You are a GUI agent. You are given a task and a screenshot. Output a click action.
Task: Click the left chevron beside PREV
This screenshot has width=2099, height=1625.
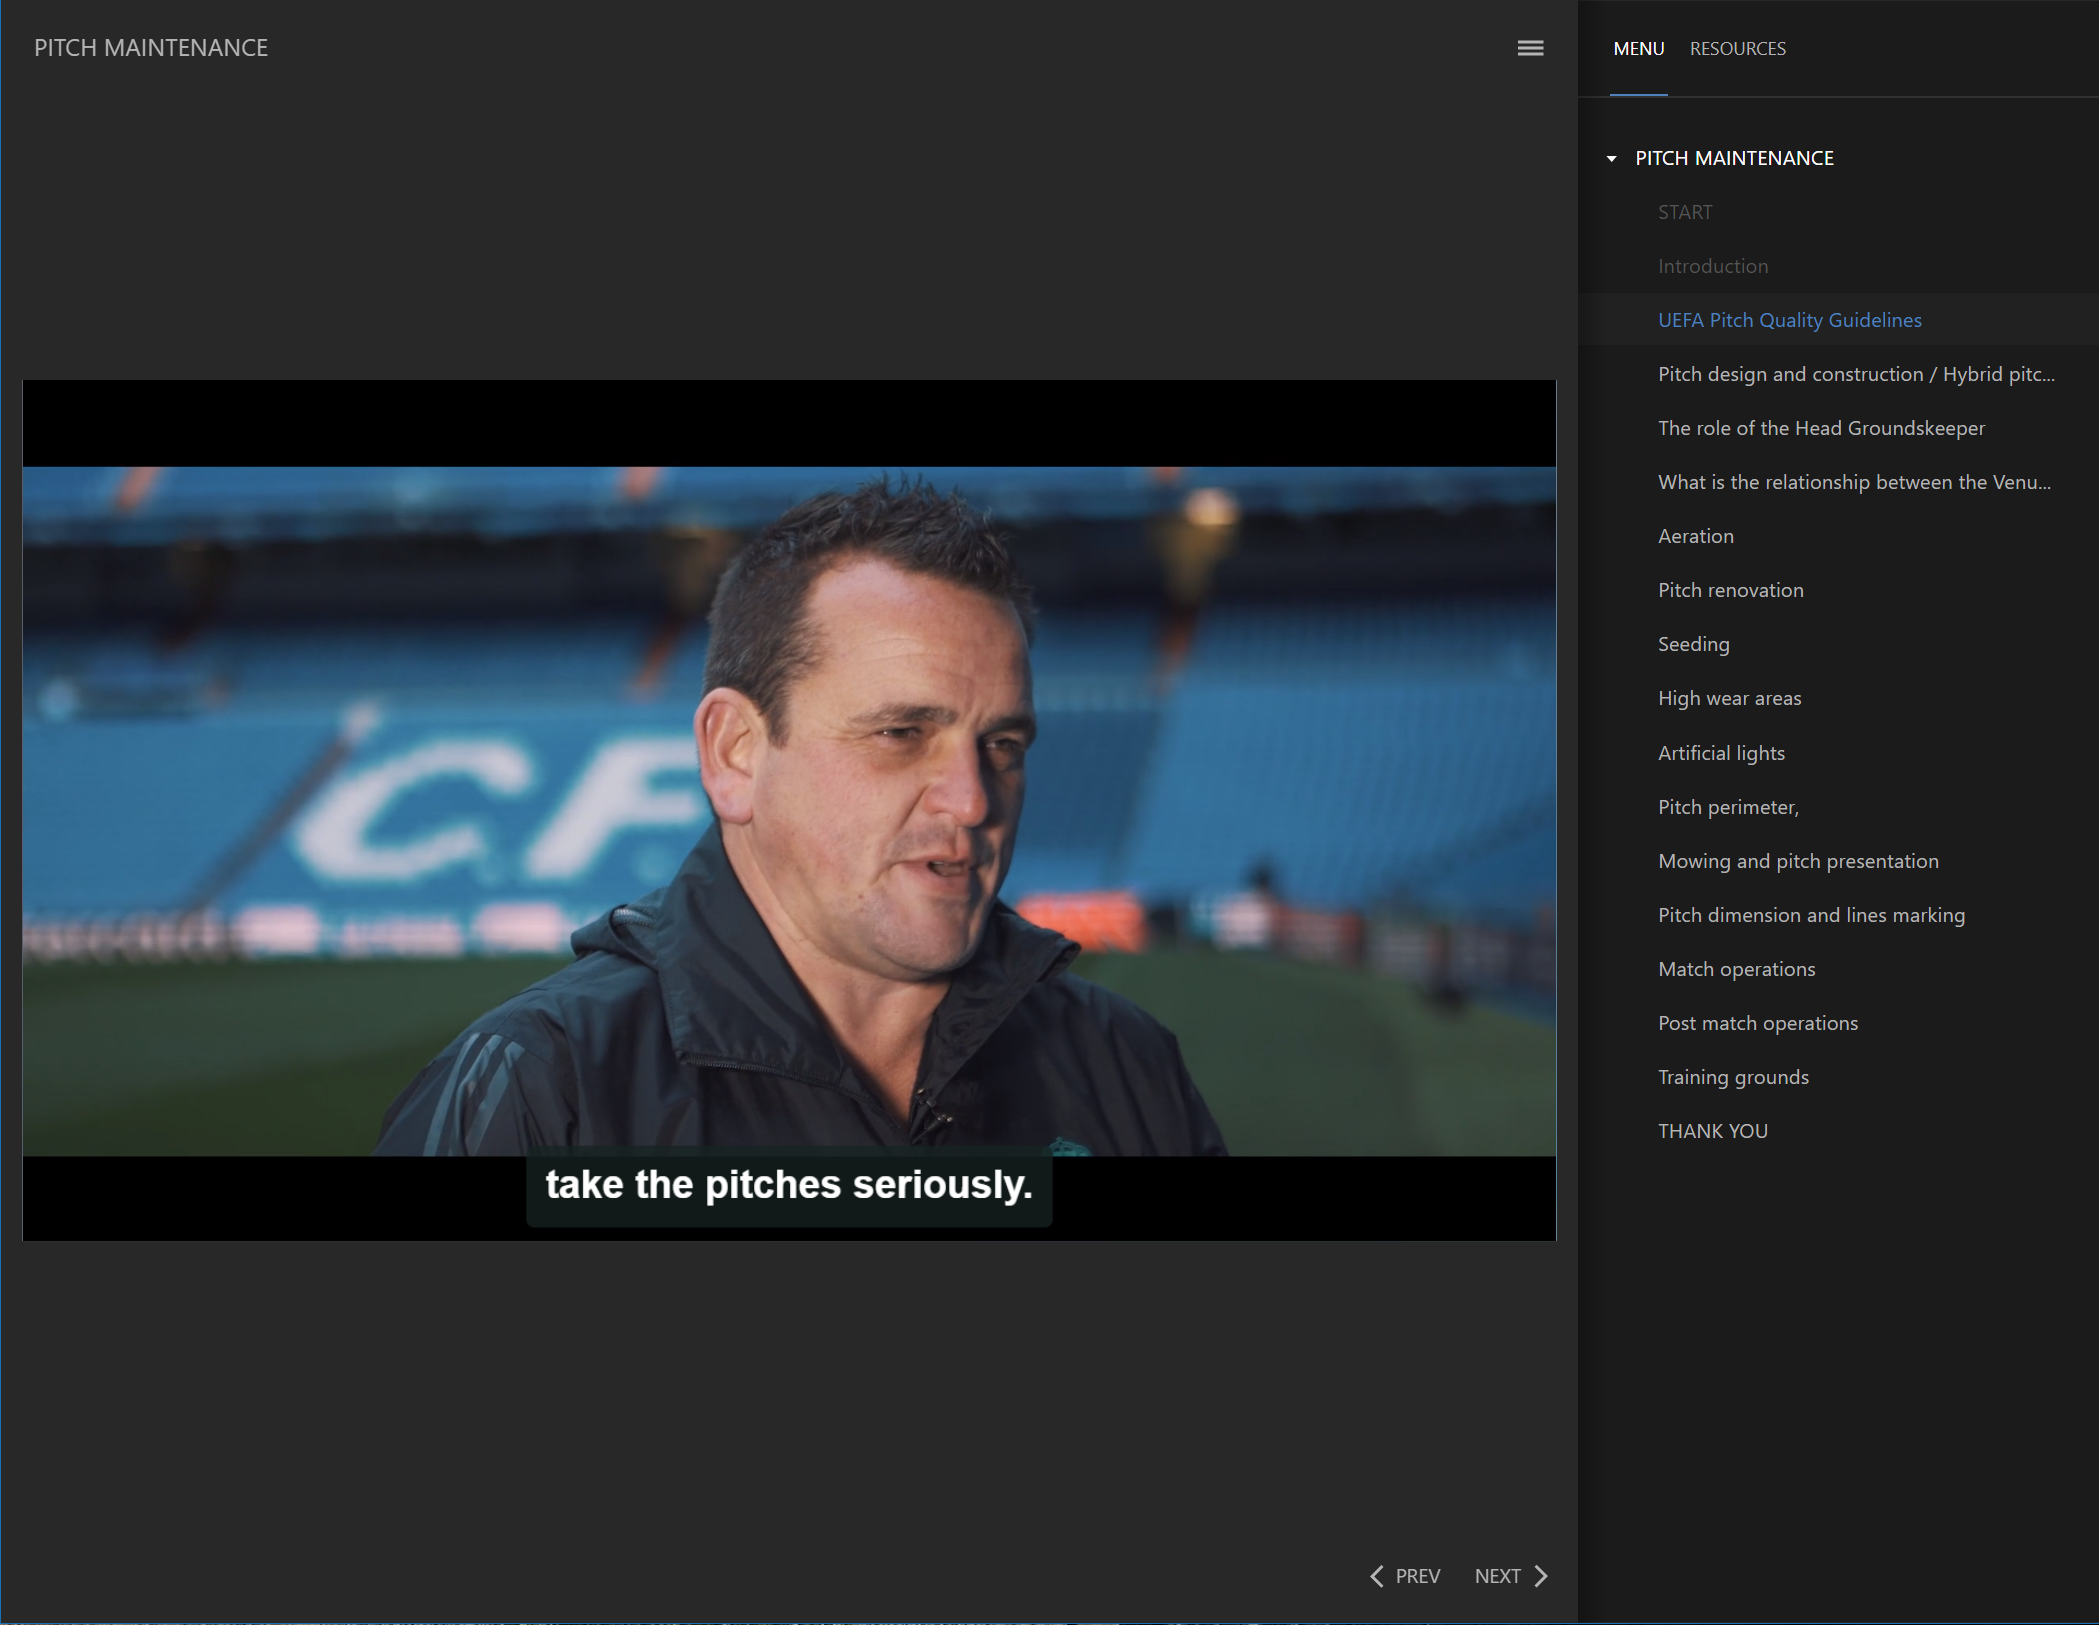coord(1377,1576)
